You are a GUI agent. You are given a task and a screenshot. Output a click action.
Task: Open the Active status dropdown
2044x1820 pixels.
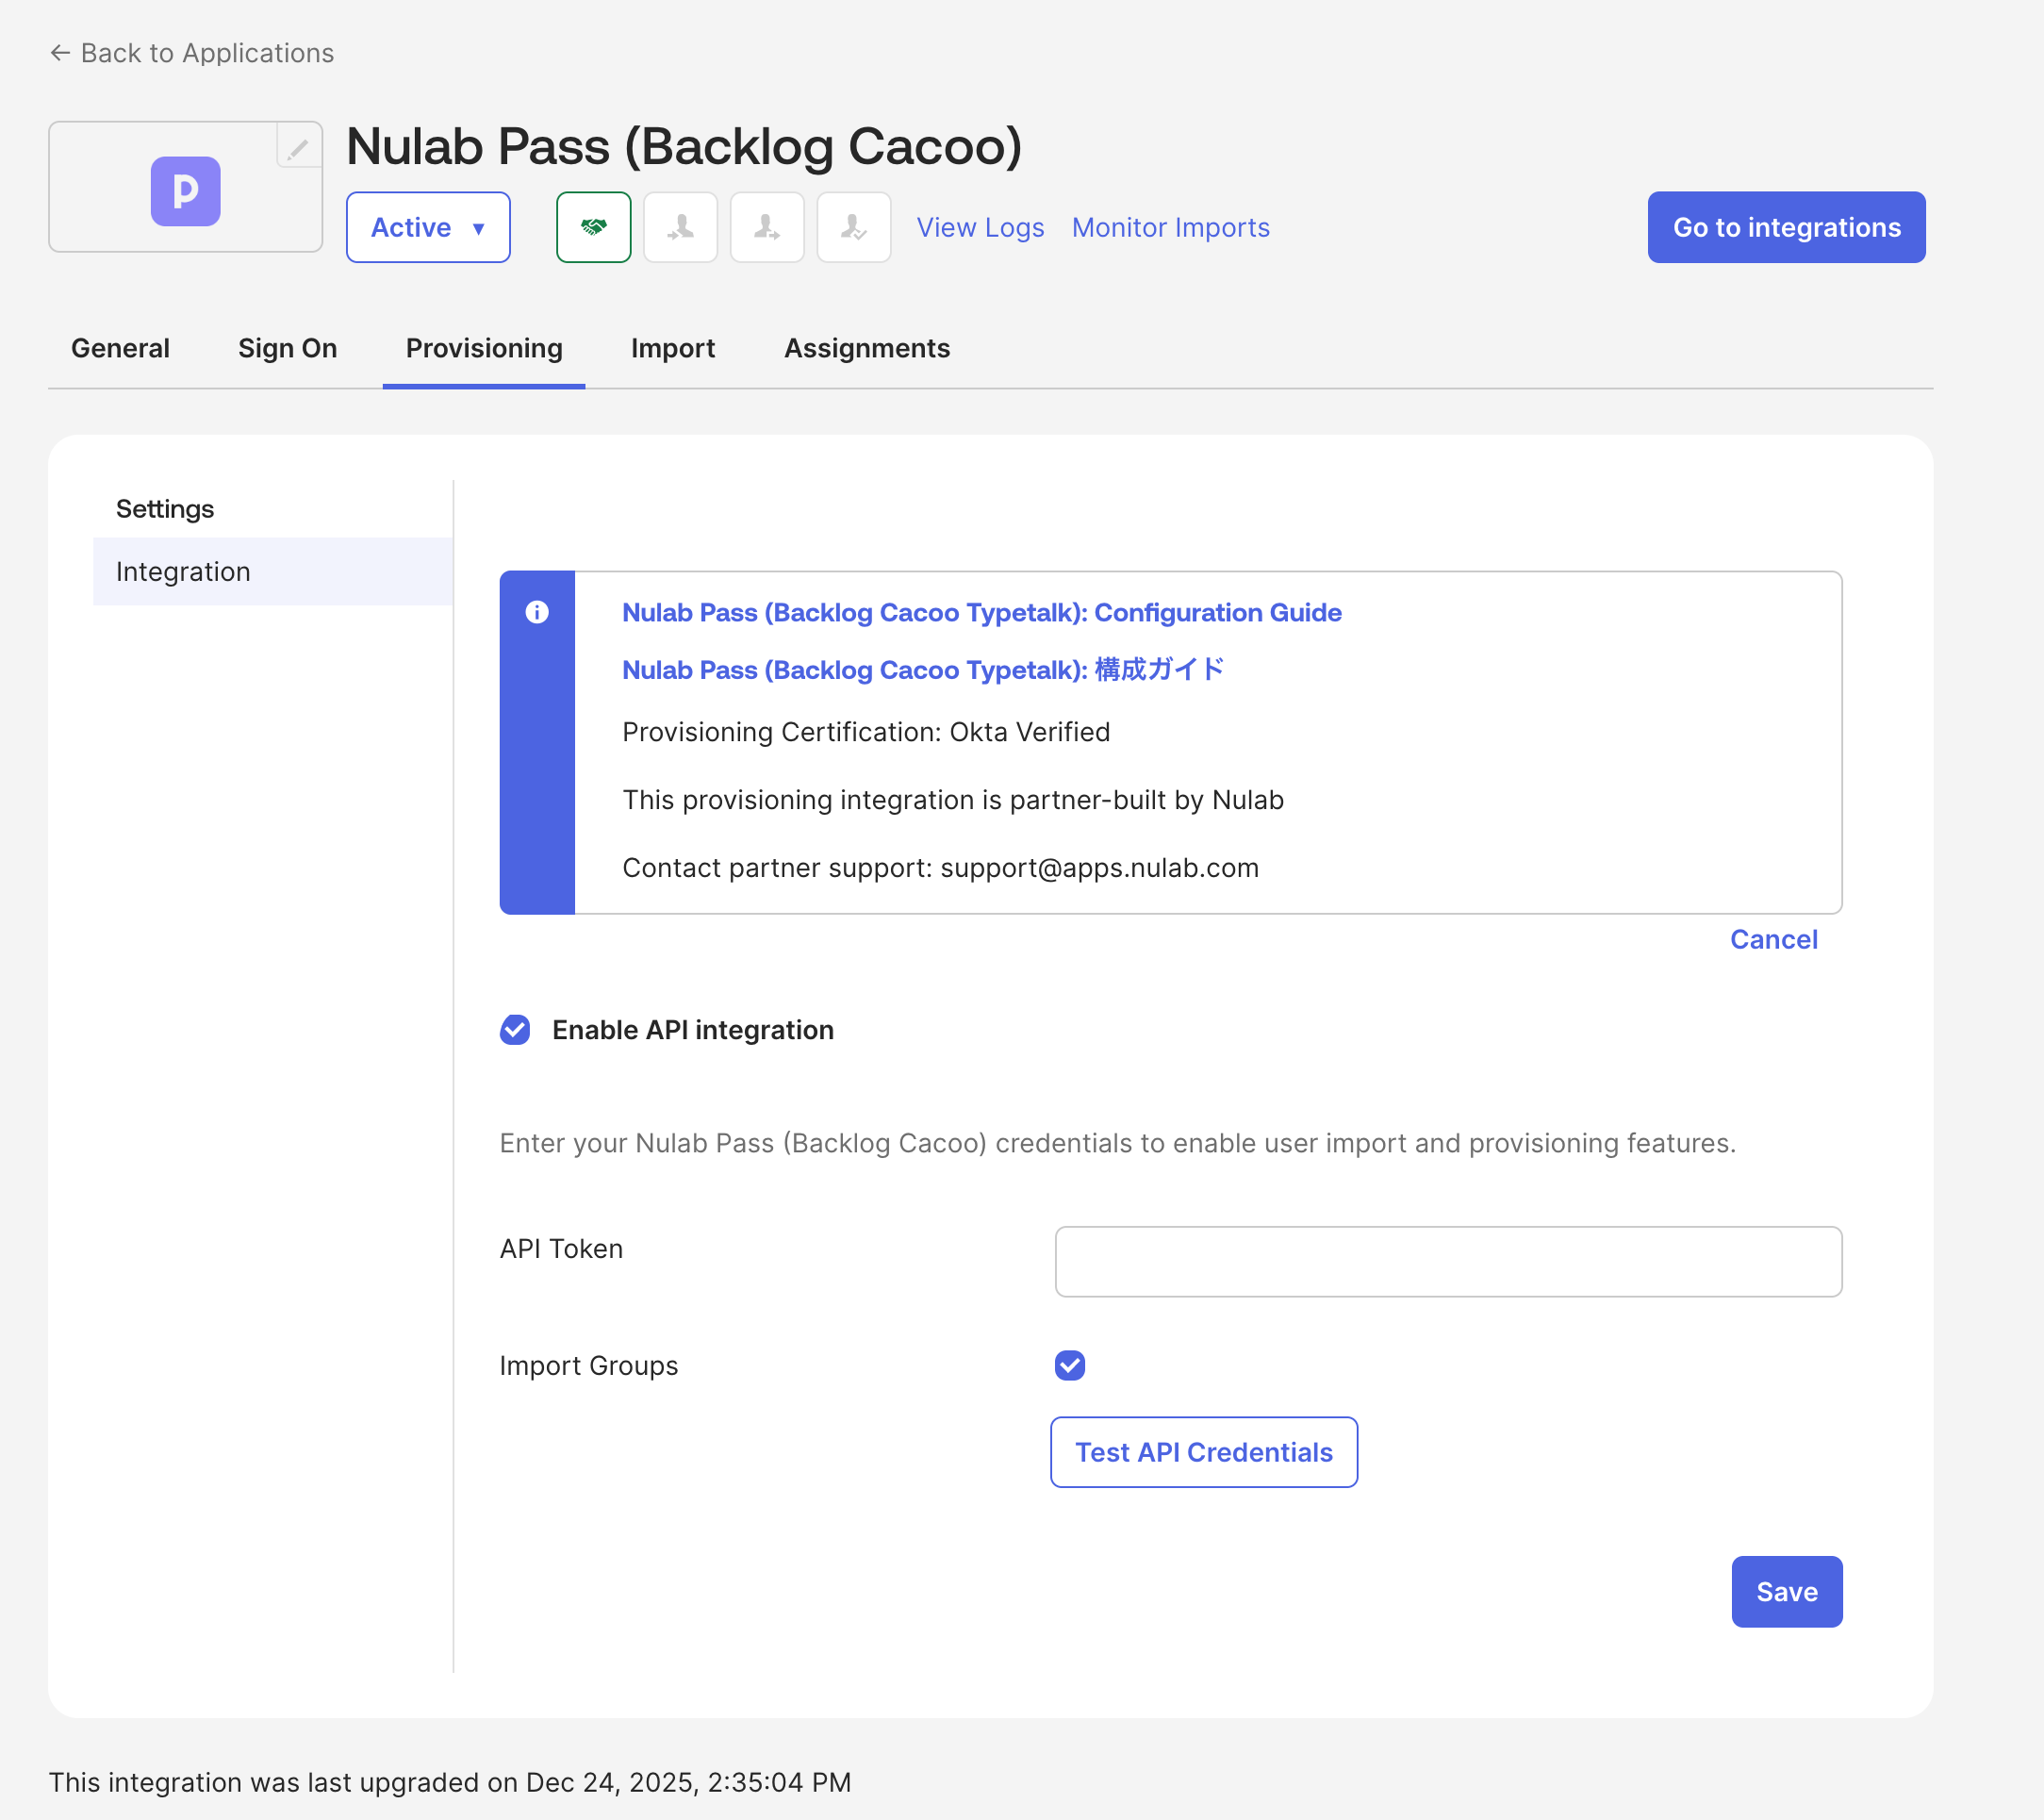pos(428,227)
